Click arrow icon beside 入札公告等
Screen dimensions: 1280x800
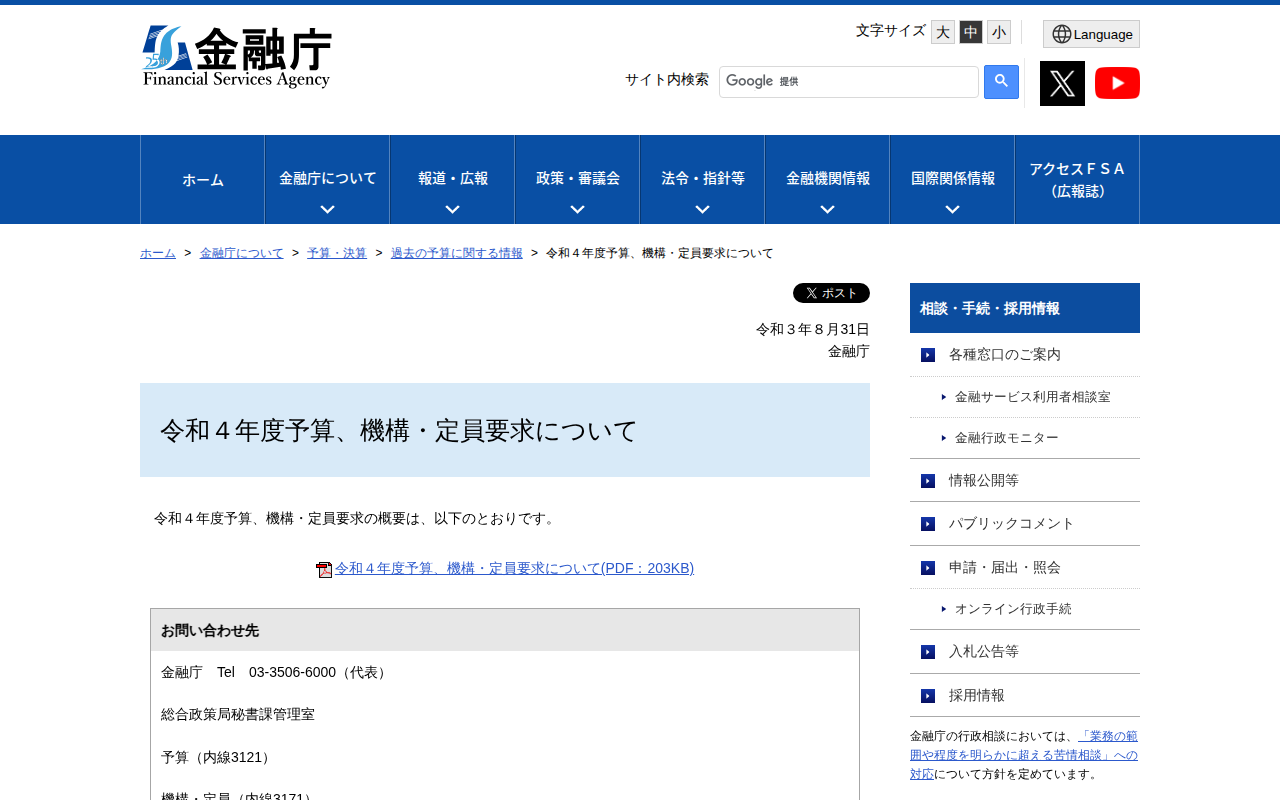928,652
